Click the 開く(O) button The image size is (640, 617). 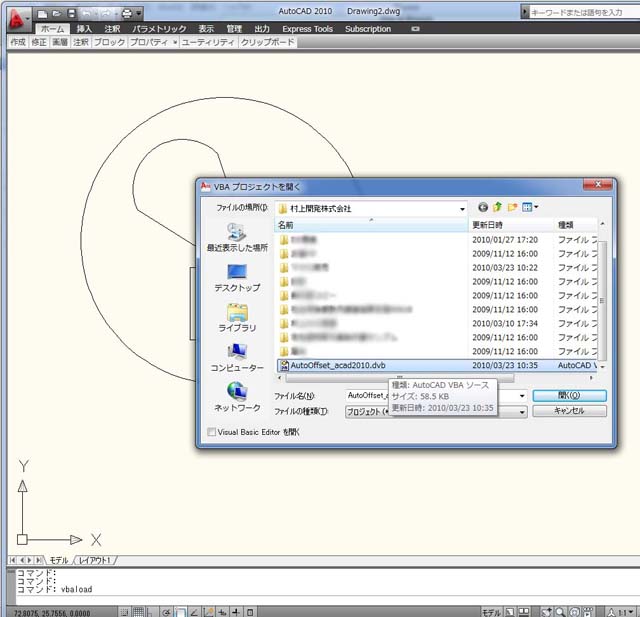[x=569, y=395]
